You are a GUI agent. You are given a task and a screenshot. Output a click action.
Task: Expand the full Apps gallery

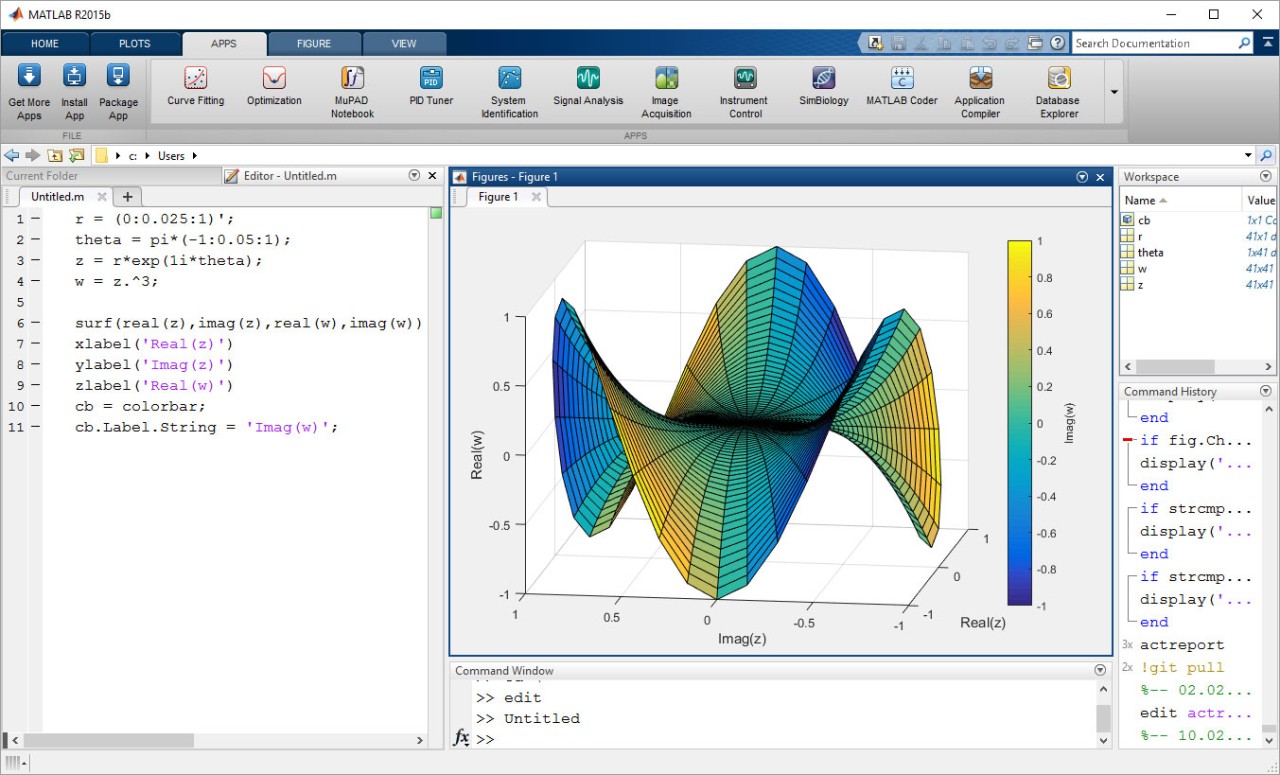click(1113, 90)
